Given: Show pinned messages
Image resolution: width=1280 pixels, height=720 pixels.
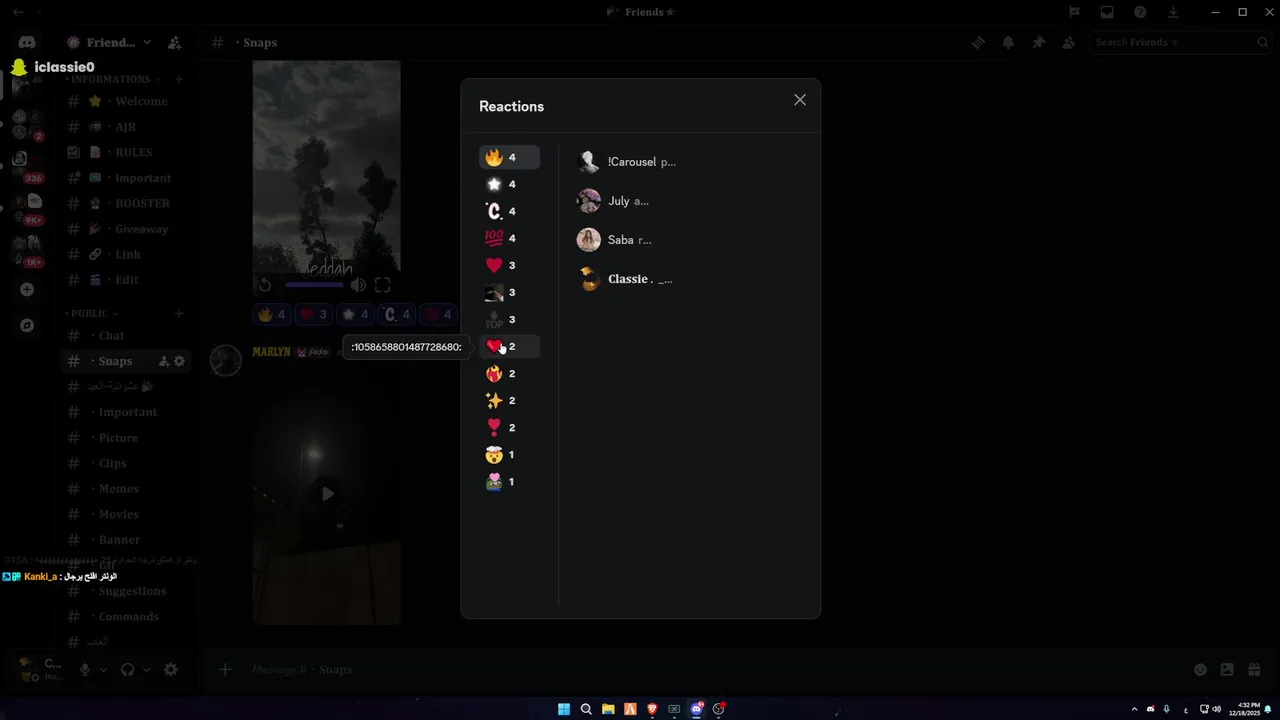Looking at the screenshot, I should pyautogui.click(x=1038, y=42).
